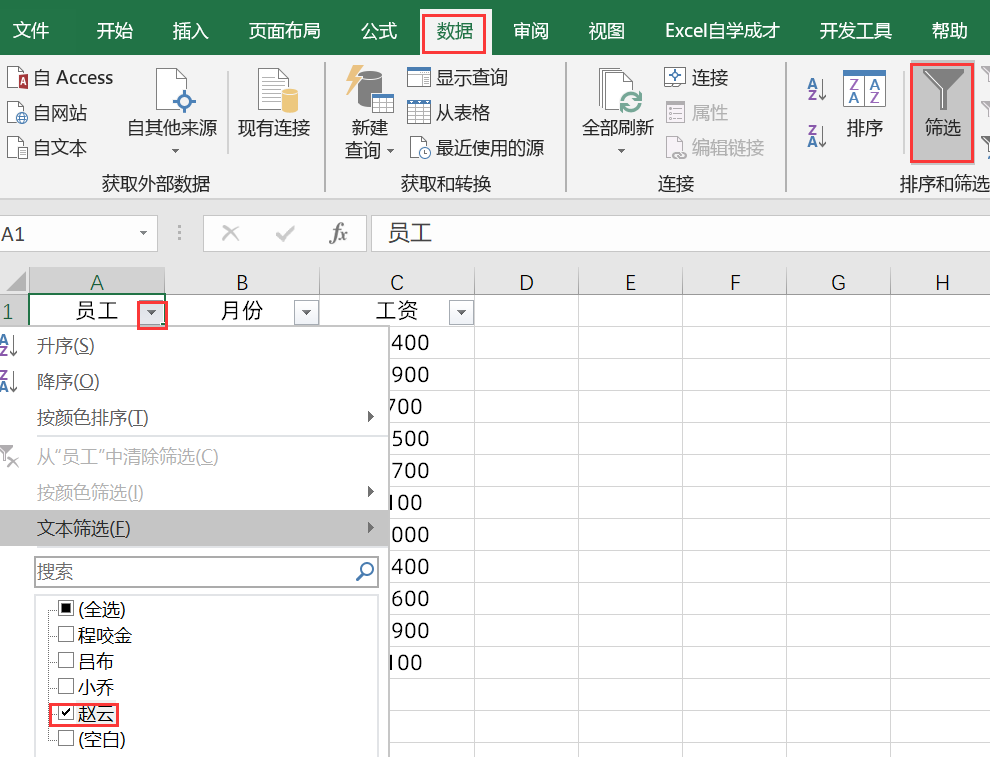The width and height of the screenshot is (990, 757).
Task: Select row 1 header
Action: click(14, 311)
